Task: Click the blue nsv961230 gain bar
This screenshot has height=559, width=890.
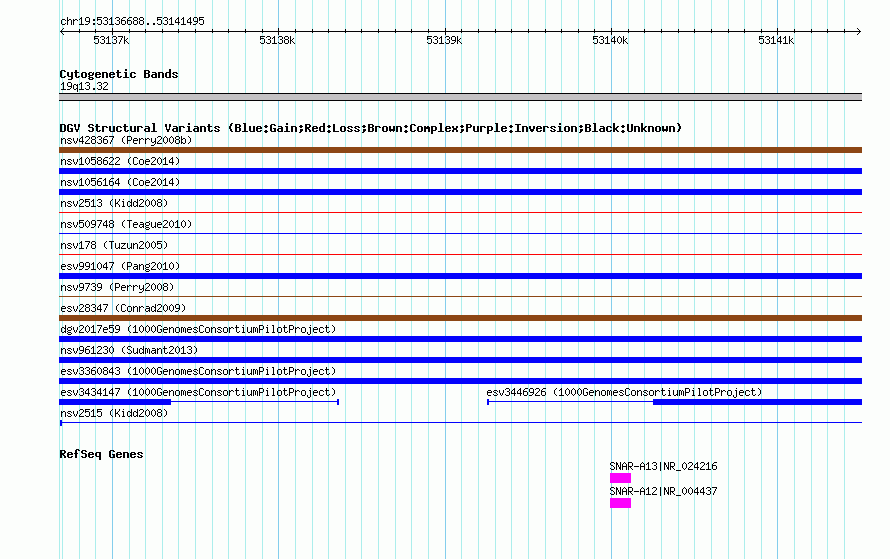Action: [x=460, y=360]
